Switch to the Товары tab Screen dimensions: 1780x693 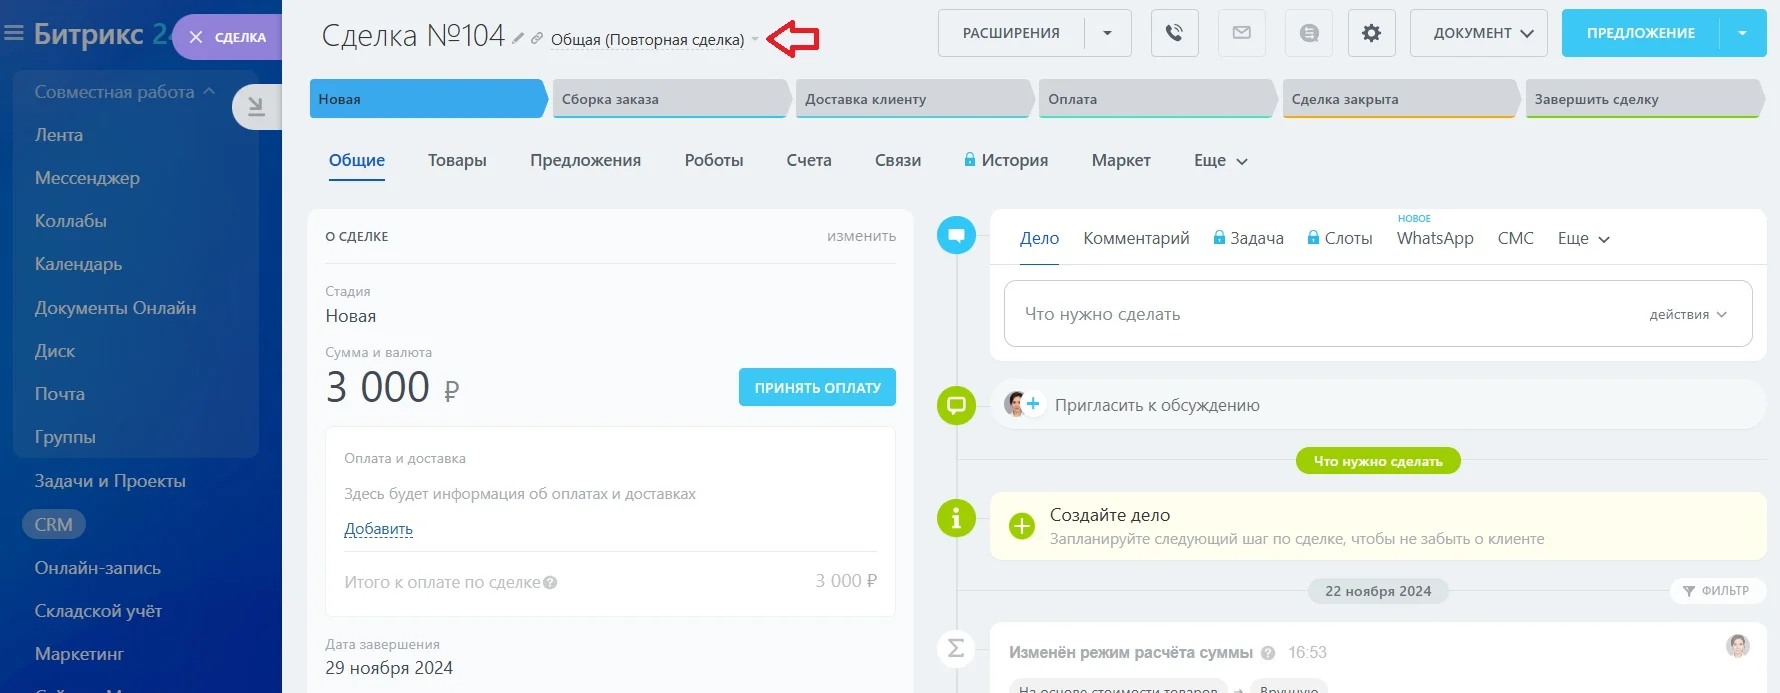(x=457, y=160)
